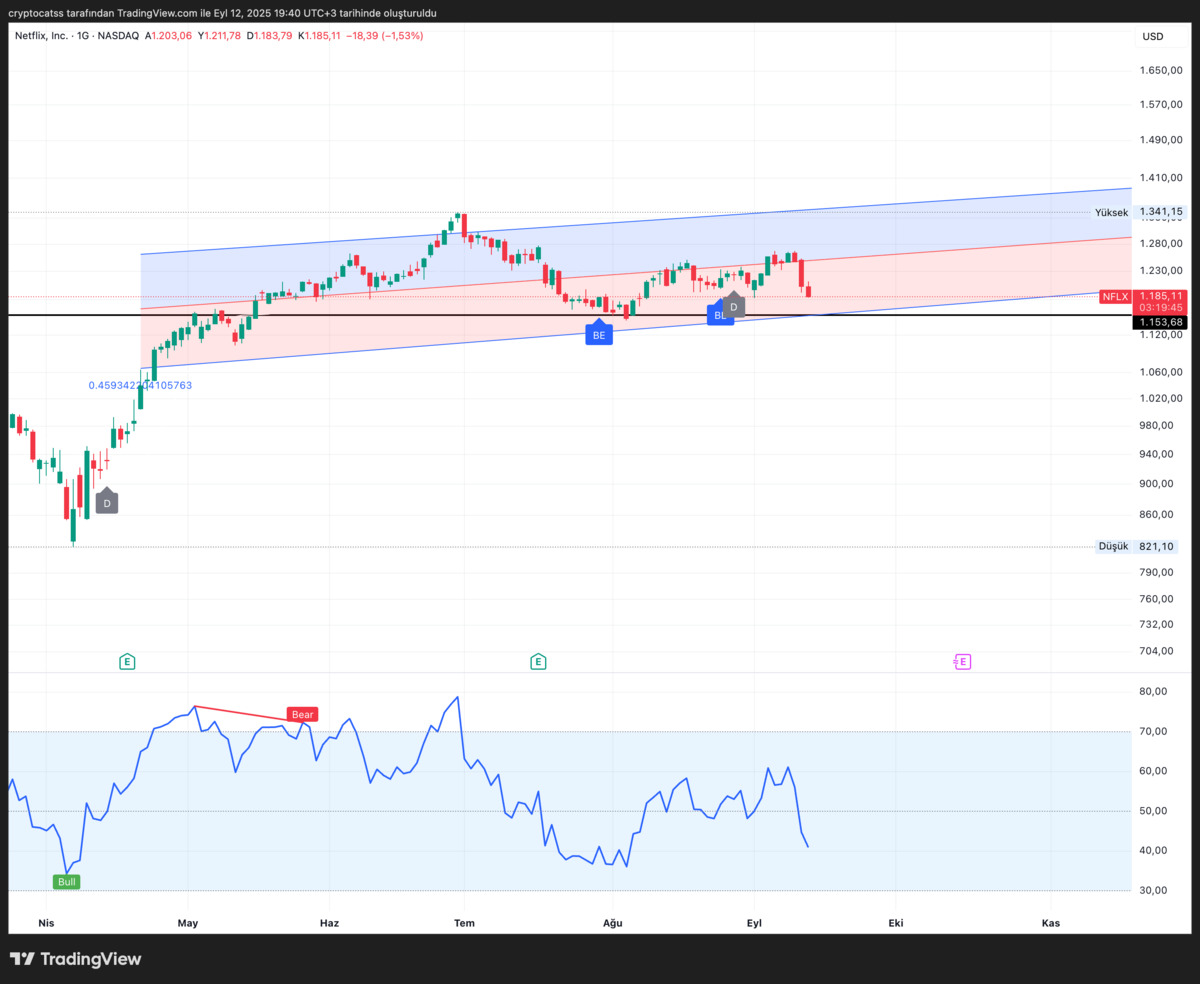1200x984 pixels.
Task: Click the Eki month label on time axis
Action: click(896, 923)
